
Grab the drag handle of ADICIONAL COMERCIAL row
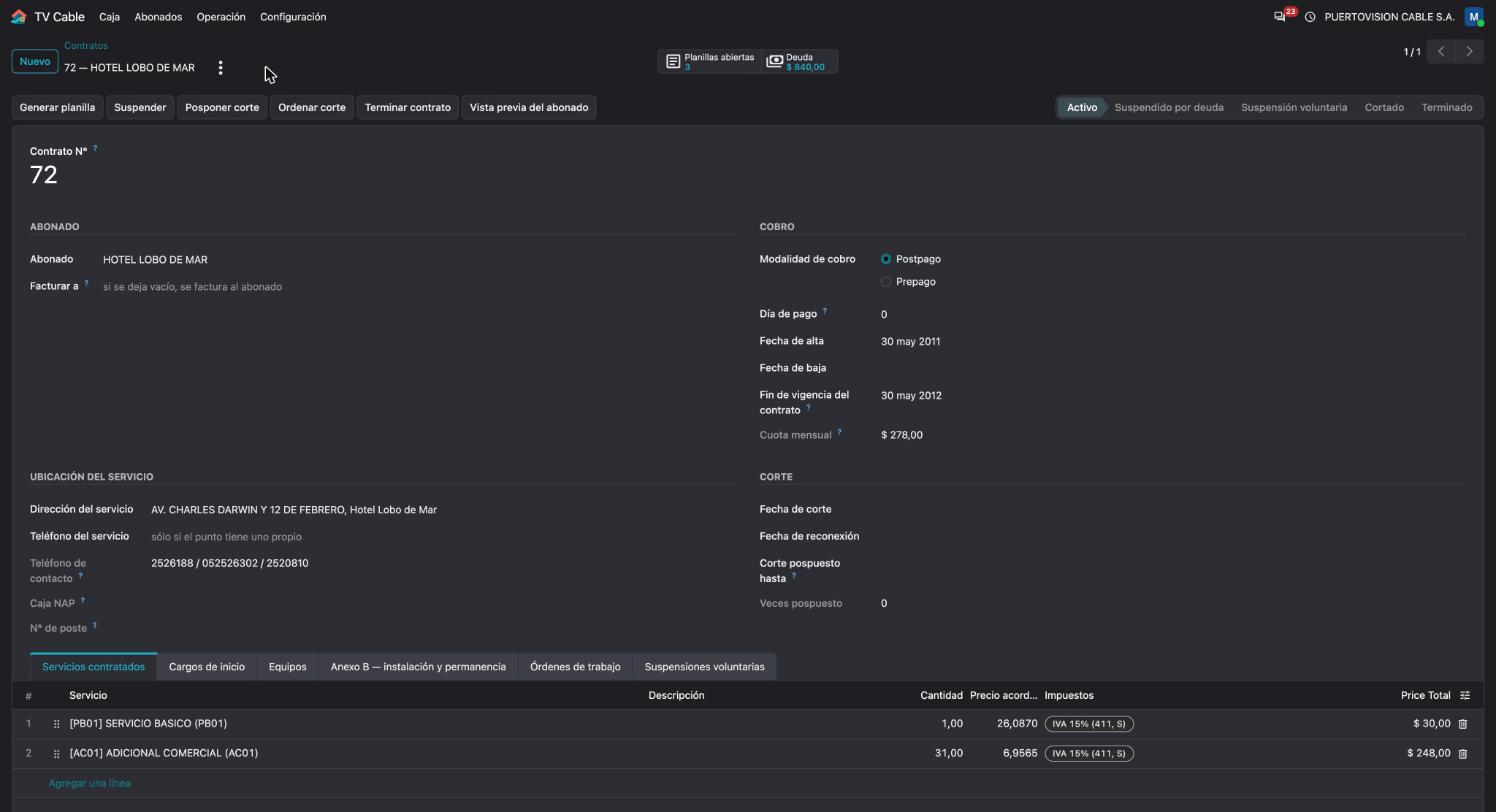56,754
